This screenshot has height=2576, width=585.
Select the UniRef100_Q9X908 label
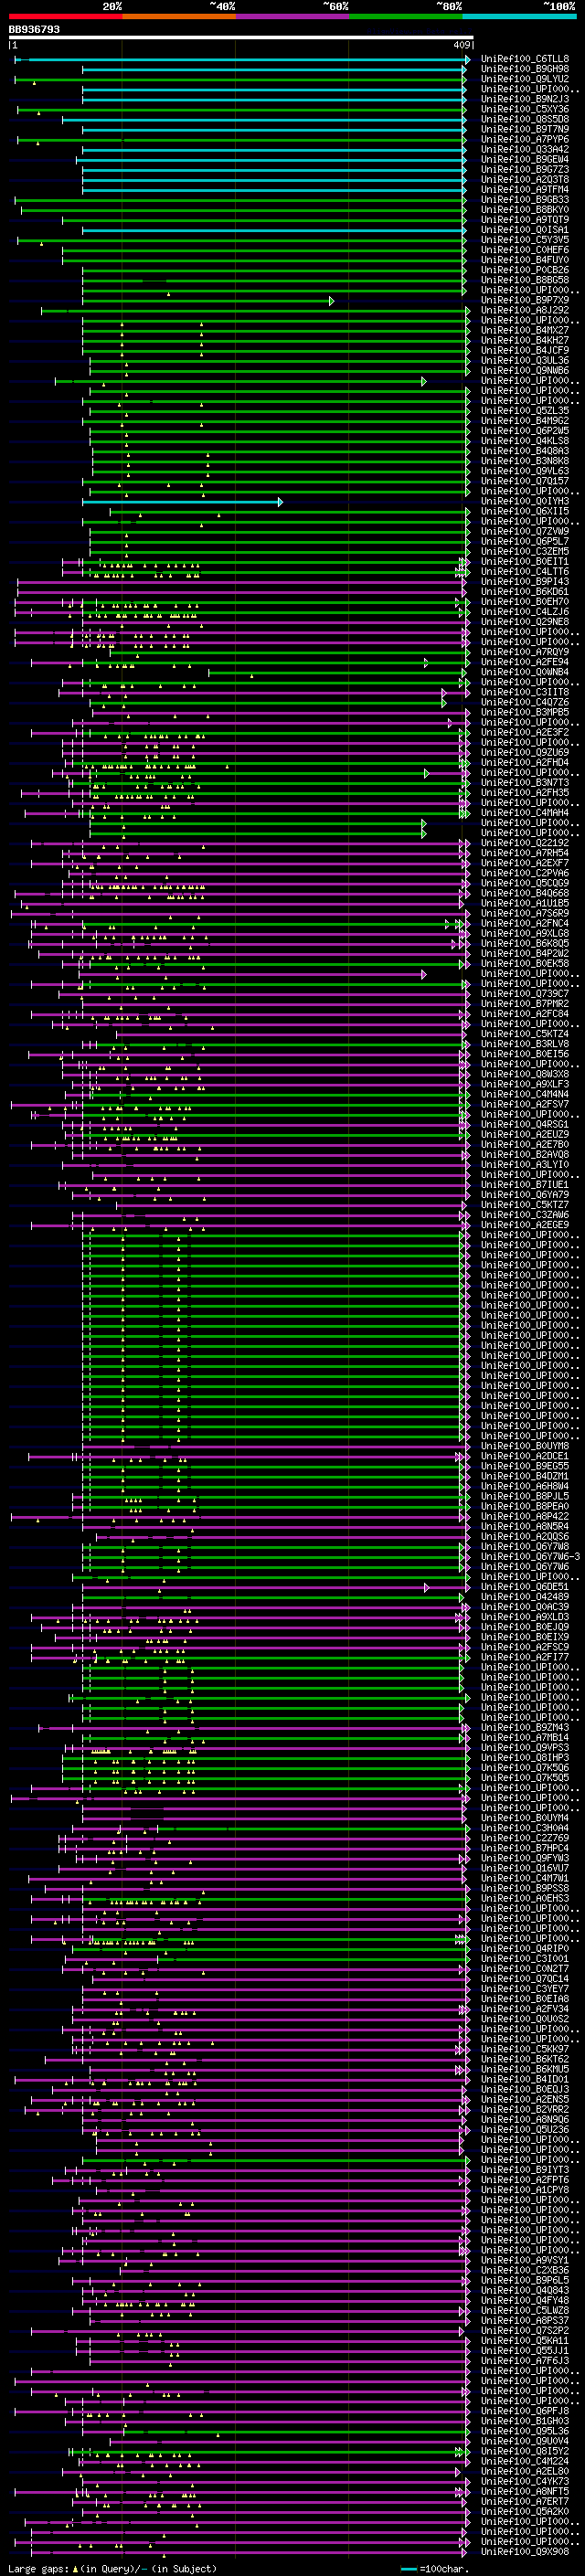[x=525, y=2552]
